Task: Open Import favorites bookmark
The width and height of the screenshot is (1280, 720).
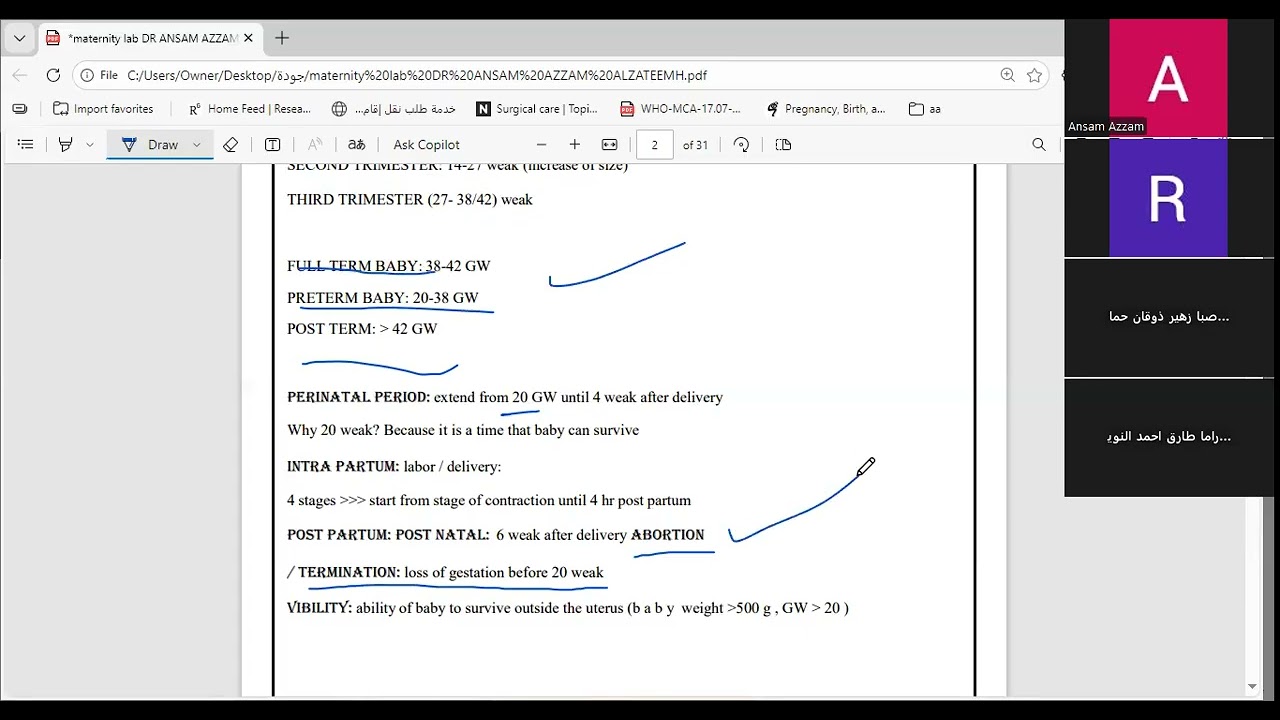Action: [103, 109]
